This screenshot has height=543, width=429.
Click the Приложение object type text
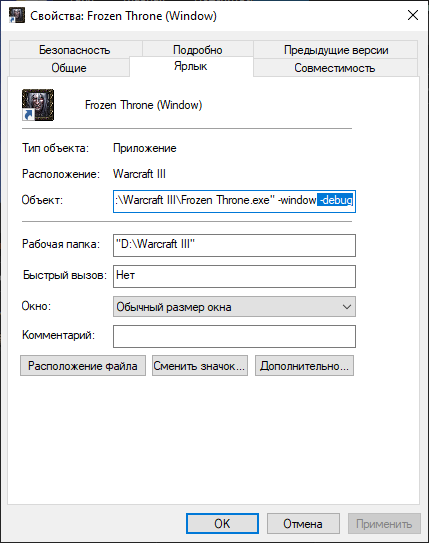(145, 148)
